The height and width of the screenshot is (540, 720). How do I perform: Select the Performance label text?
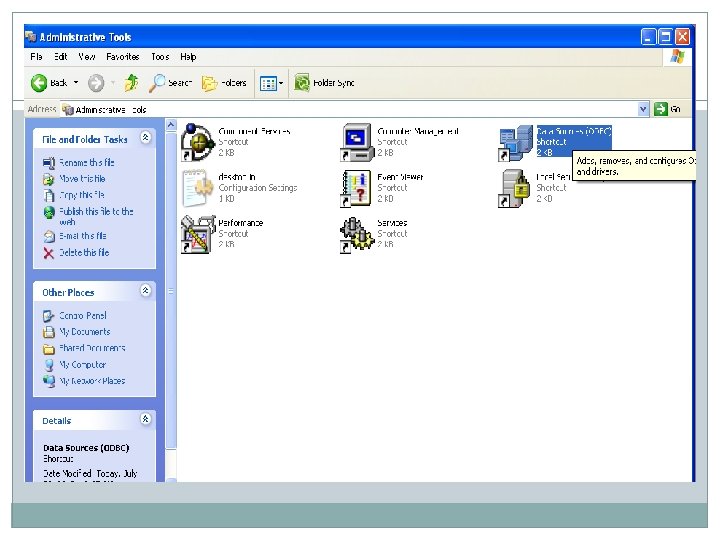click(241, 223)
